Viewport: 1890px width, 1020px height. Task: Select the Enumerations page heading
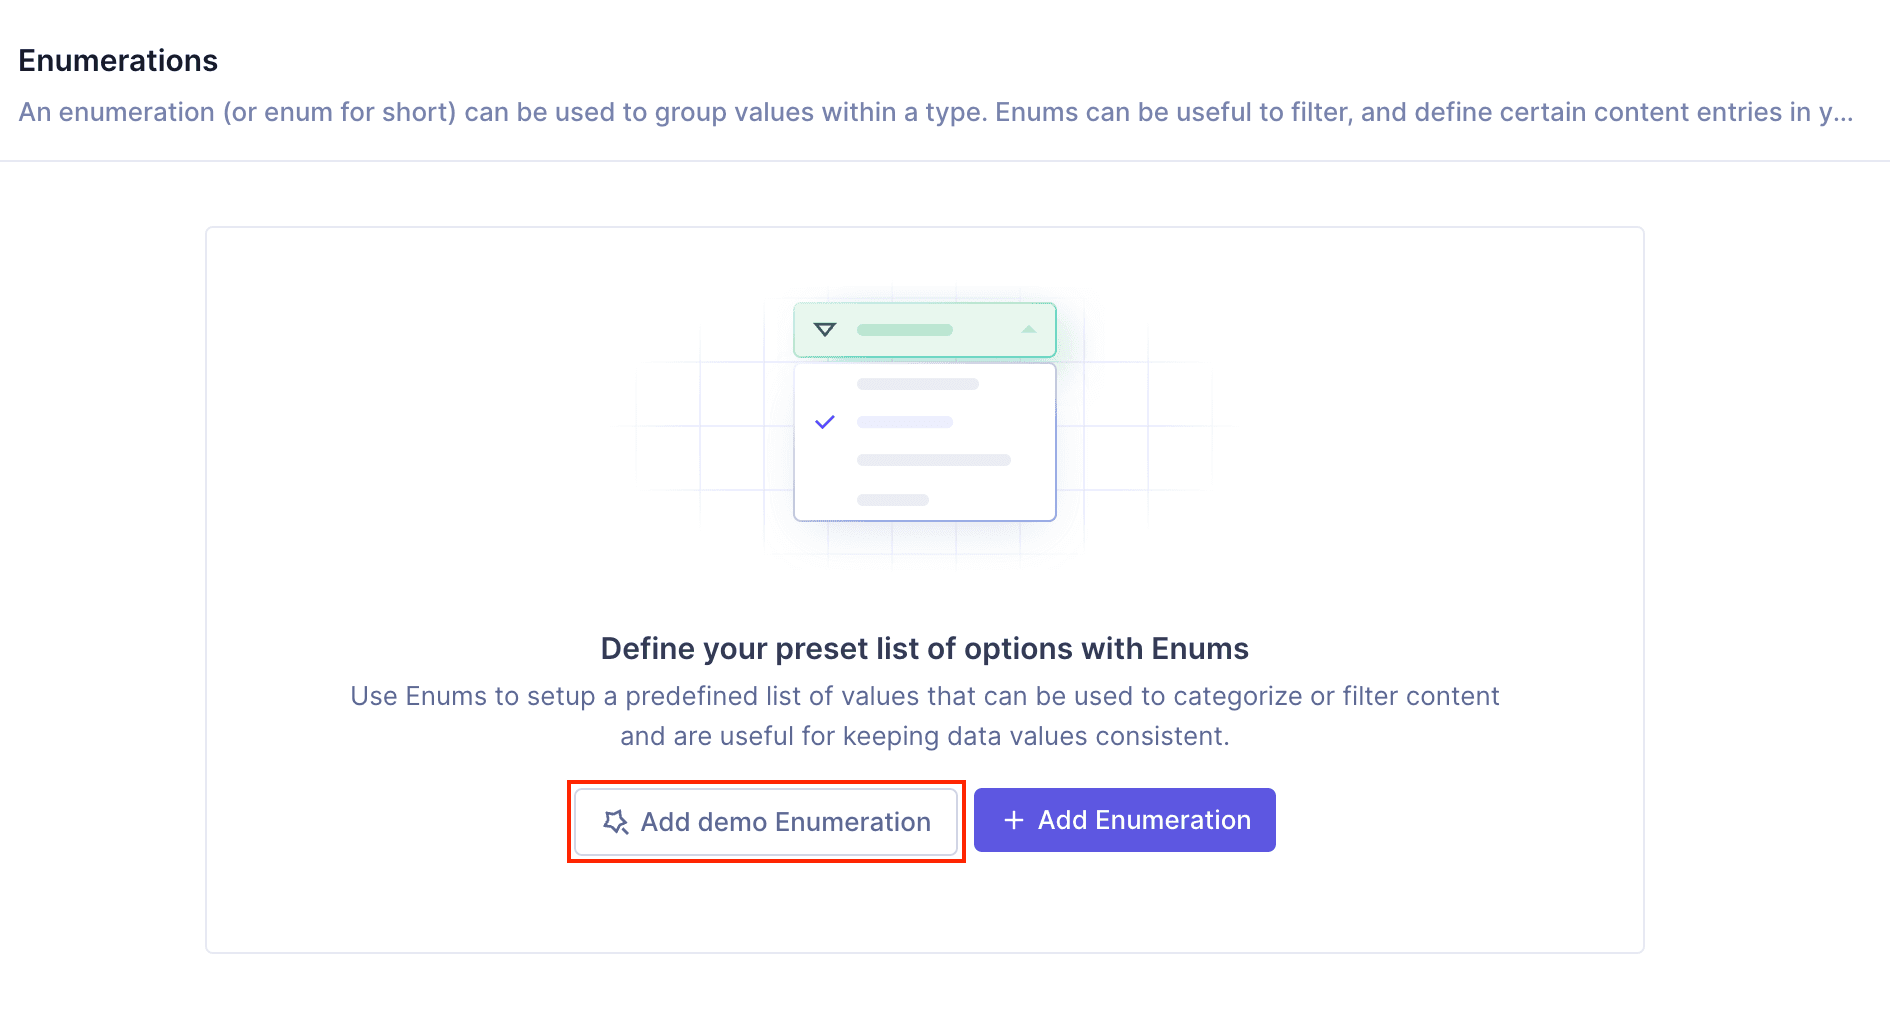tap(117, 60)
